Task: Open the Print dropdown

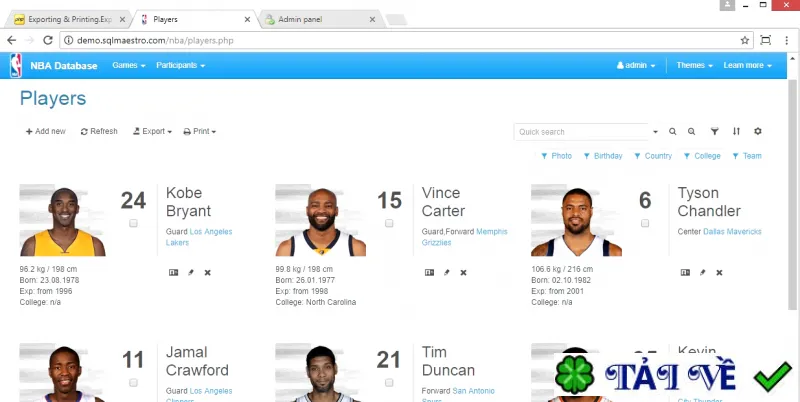Action: point(199,132)
